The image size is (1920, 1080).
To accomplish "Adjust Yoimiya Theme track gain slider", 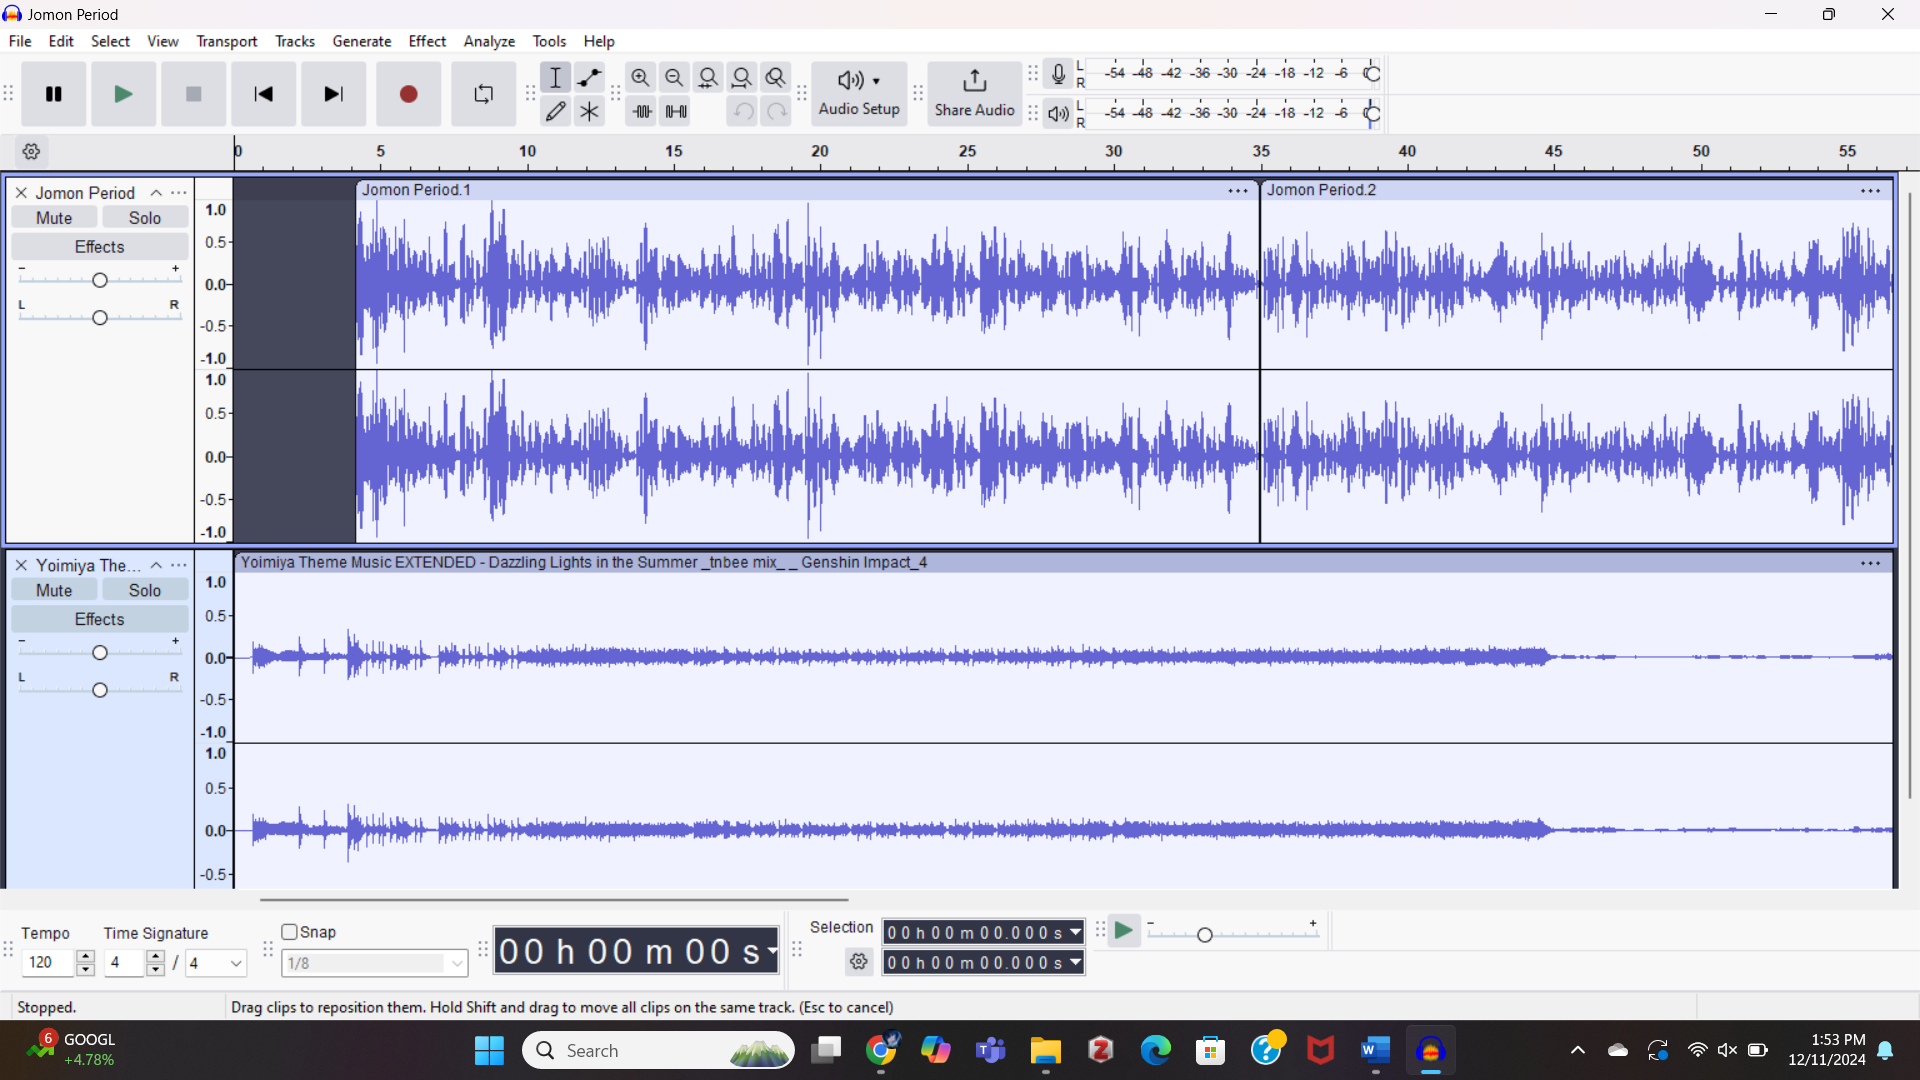I will [x=99, y=654].
